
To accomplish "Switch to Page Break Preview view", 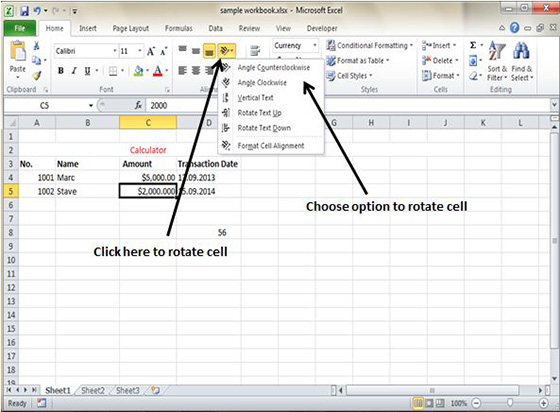I will pos(440,403).
